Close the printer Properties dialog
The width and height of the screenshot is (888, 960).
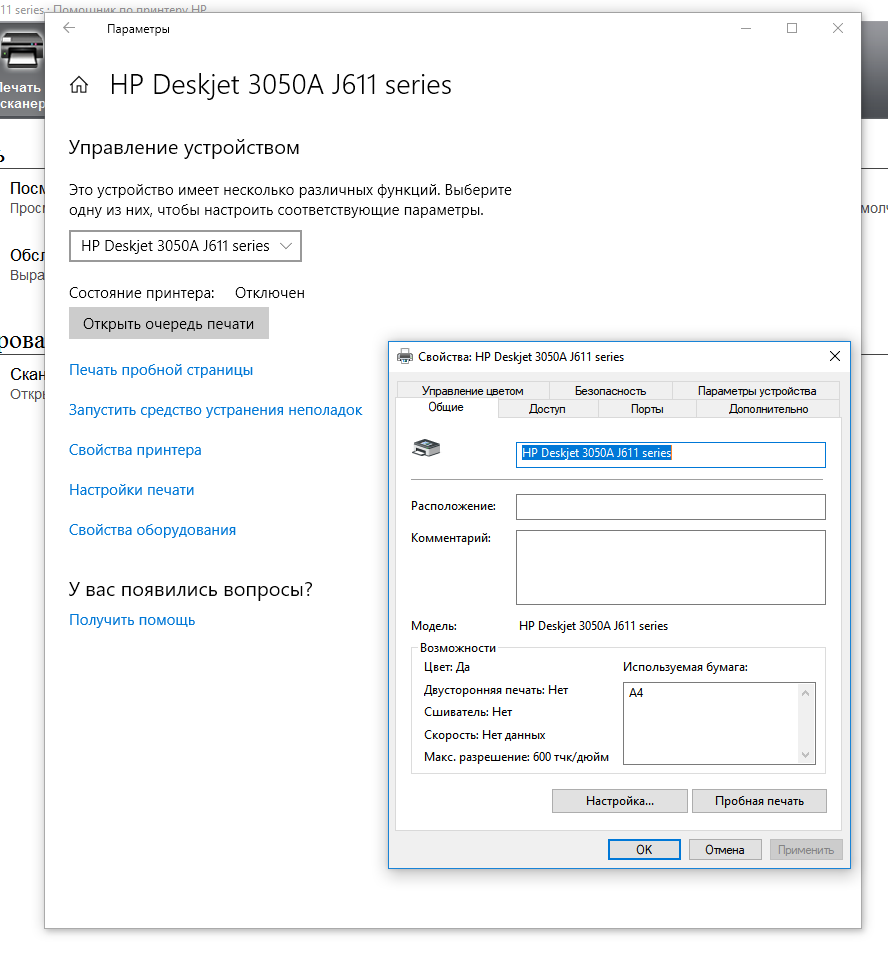tap(834, 356)
